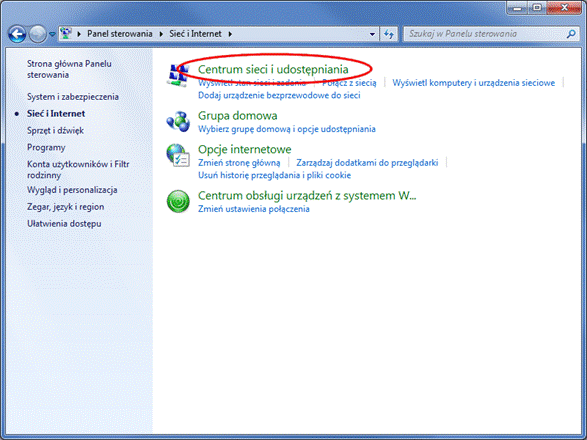This screenshot has width=587, height=440.
Task: Open Wygląd i personalizacja category
Action: click(x=72, y=190)
